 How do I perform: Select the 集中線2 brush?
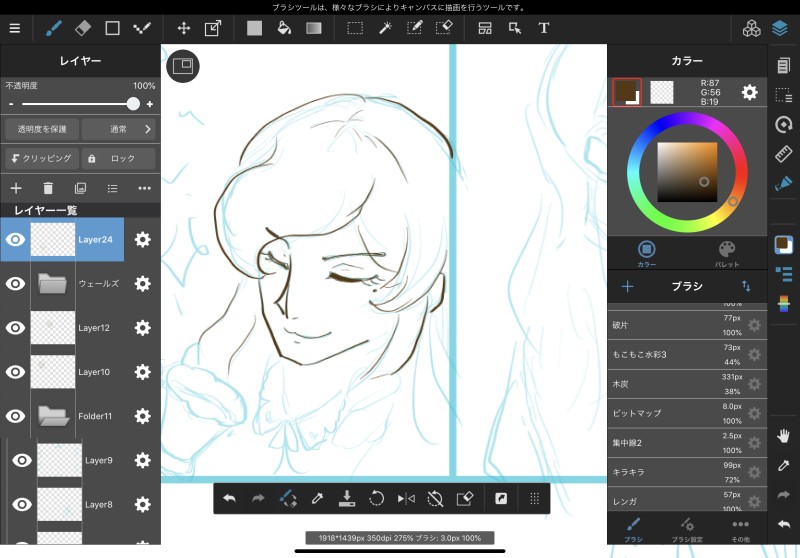coord(687,443)
